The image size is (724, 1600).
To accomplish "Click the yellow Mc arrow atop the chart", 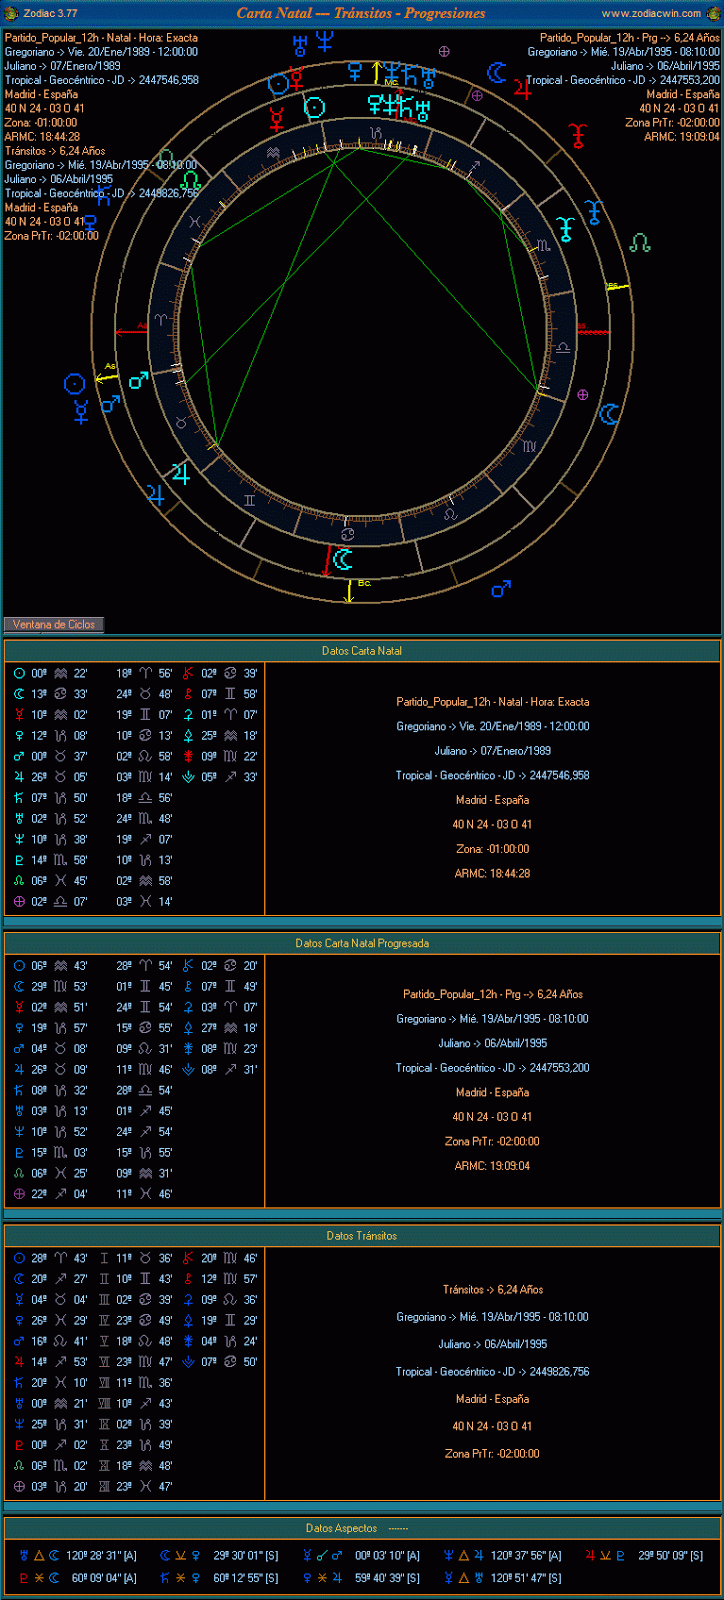I will pos(377,72).
